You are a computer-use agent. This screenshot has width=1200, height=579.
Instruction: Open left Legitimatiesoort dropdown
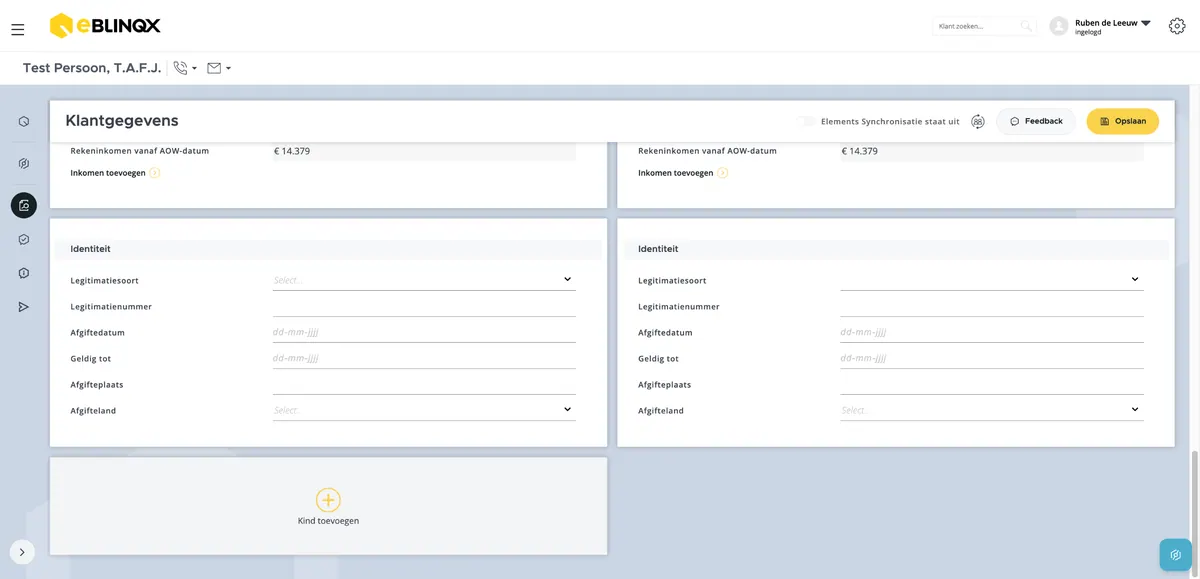[x=424, y=280]
